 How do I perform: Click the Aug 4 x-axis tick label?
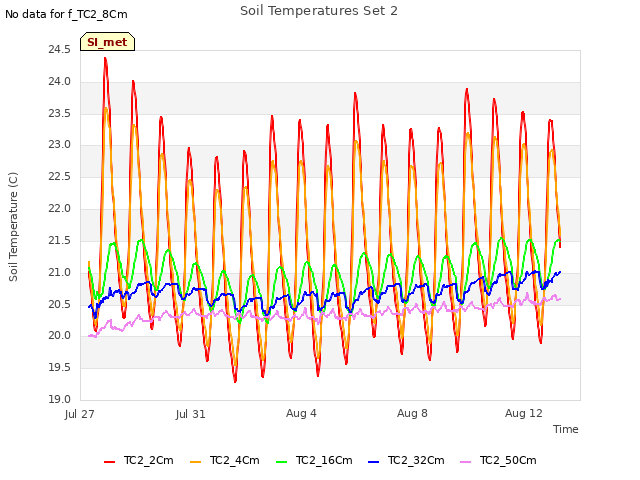[301, 413]
